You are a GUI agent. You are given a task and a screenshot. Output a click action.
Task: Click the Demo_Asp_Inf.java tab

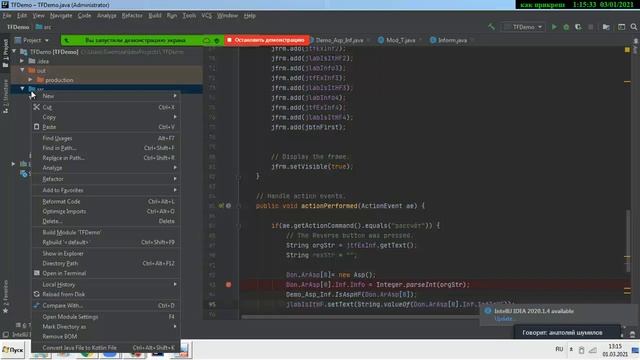[339, 40]
